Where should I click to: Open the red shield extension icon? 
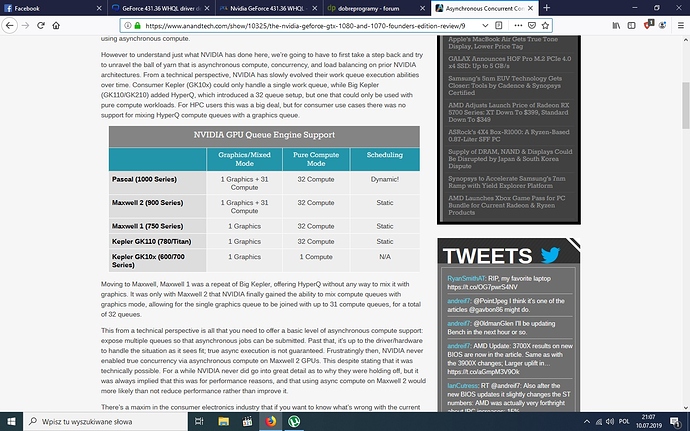(x=648, y=25)
